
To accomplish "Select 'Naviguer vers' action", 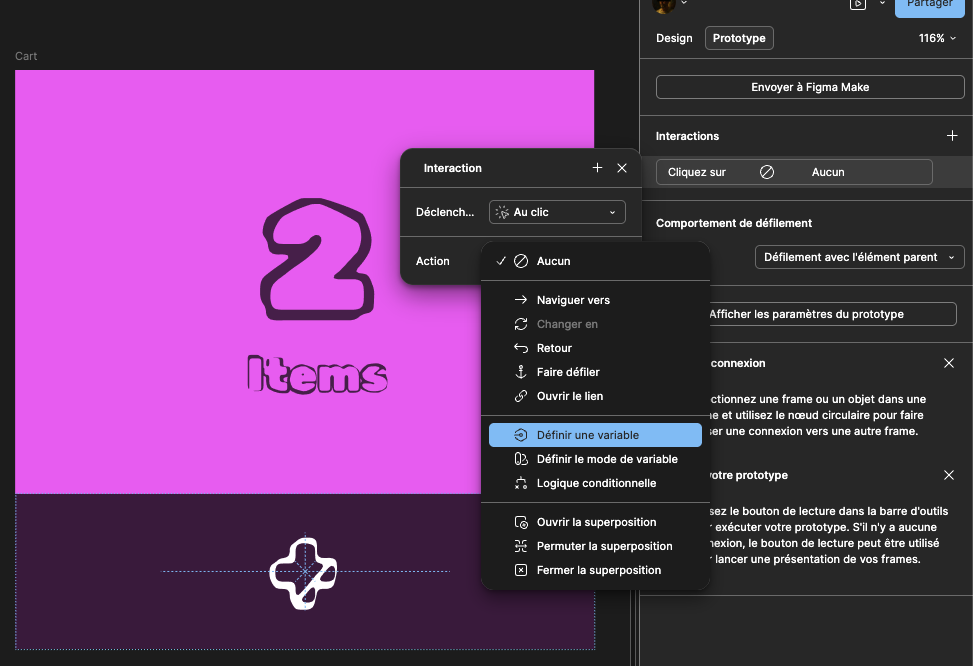I will [x=572, y=300].
